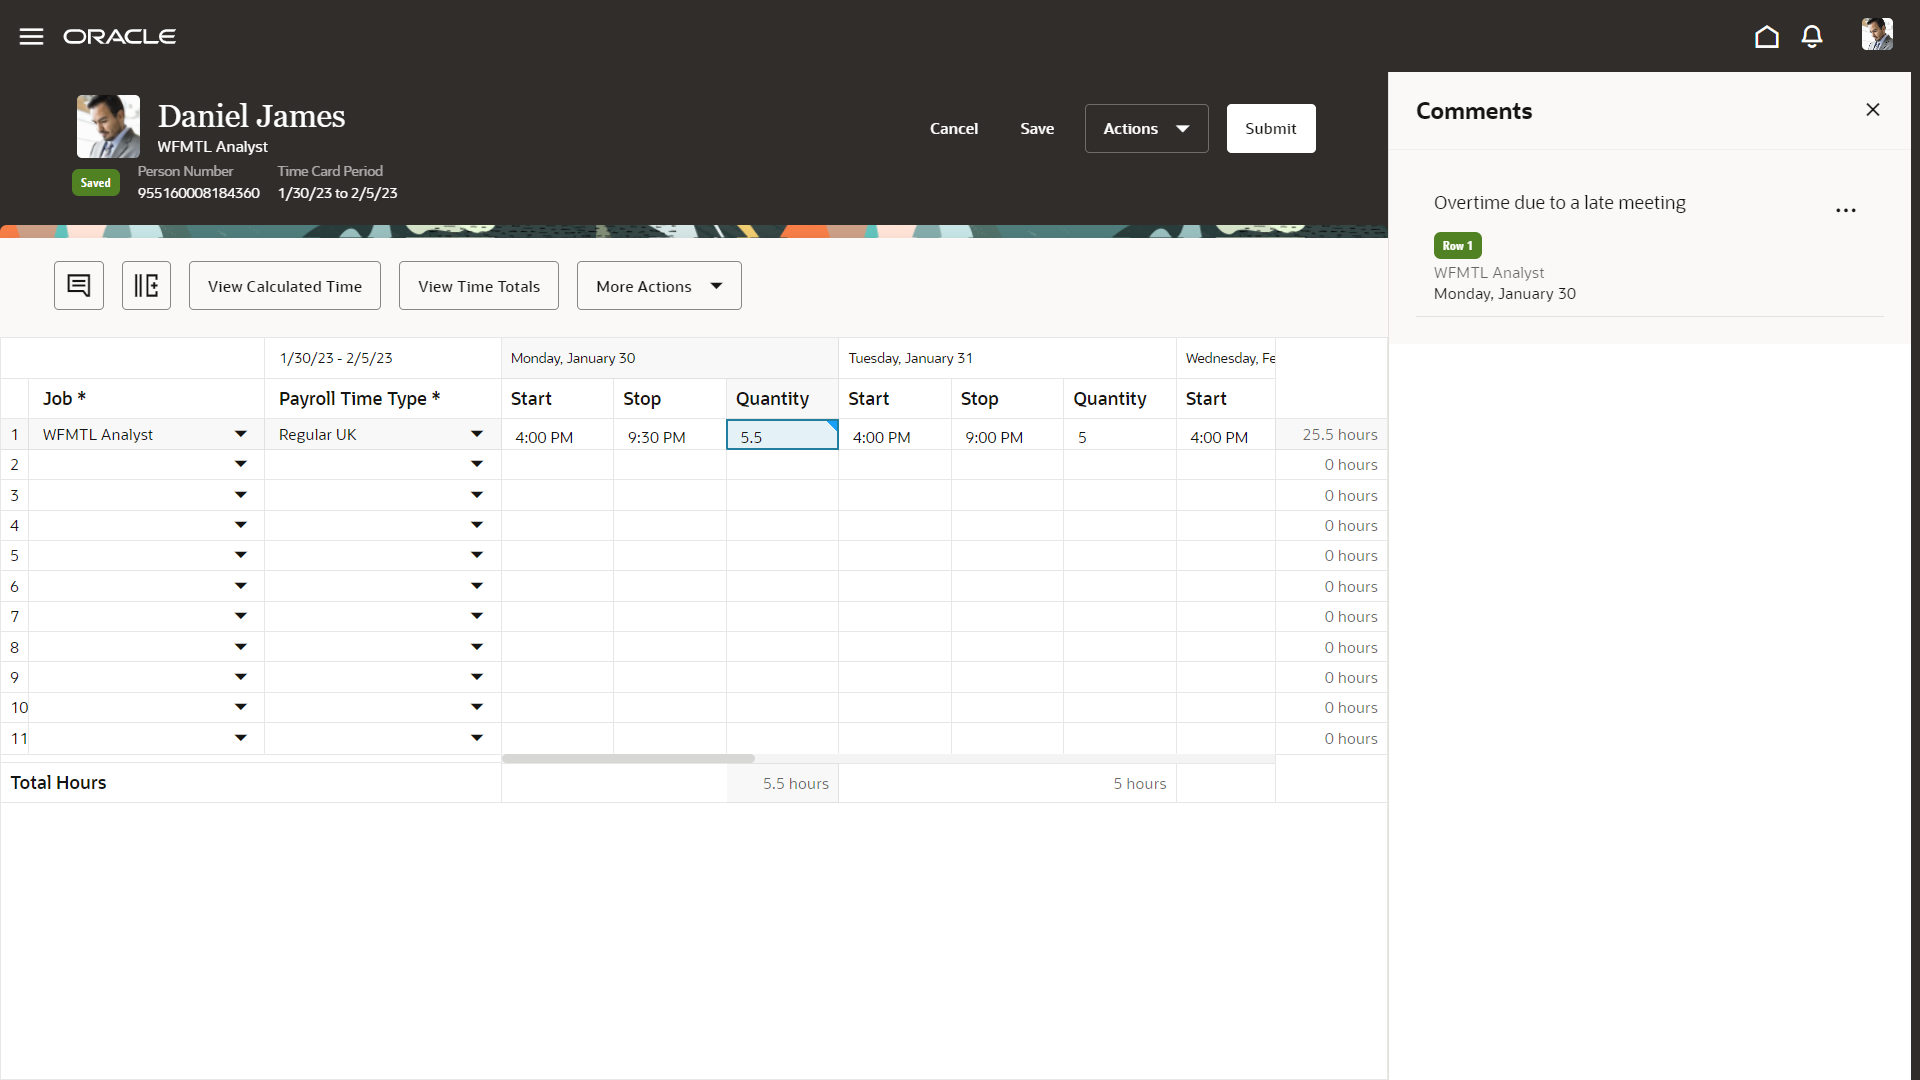Select Monday Quantity cell showing 5.5
1920x1080 pixels.
click(x=781, y=437)
